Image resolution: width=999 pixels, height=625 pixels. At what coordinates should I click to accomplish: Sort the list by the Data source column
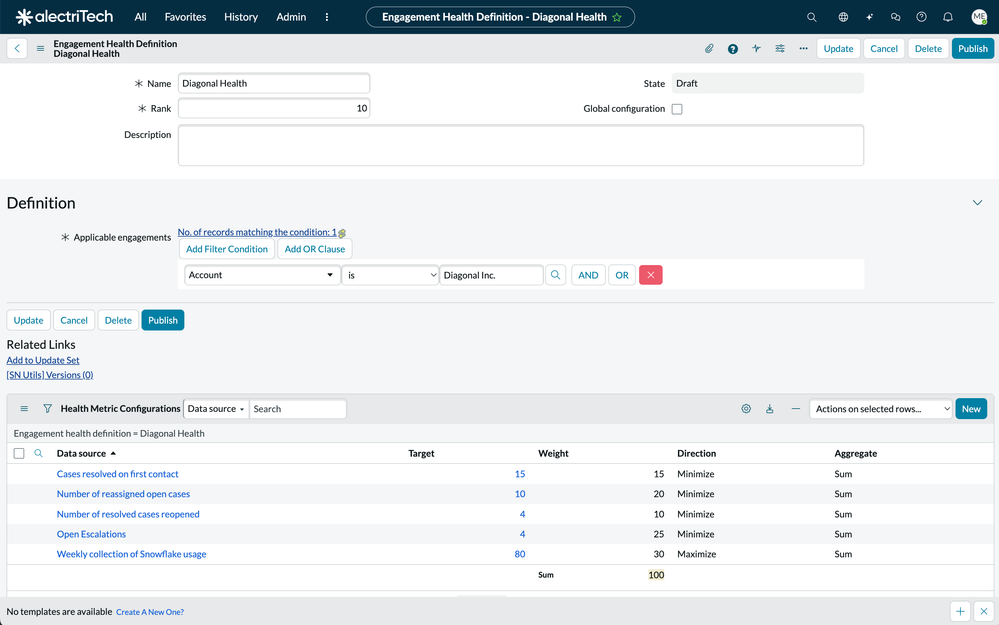click(79, 453)
